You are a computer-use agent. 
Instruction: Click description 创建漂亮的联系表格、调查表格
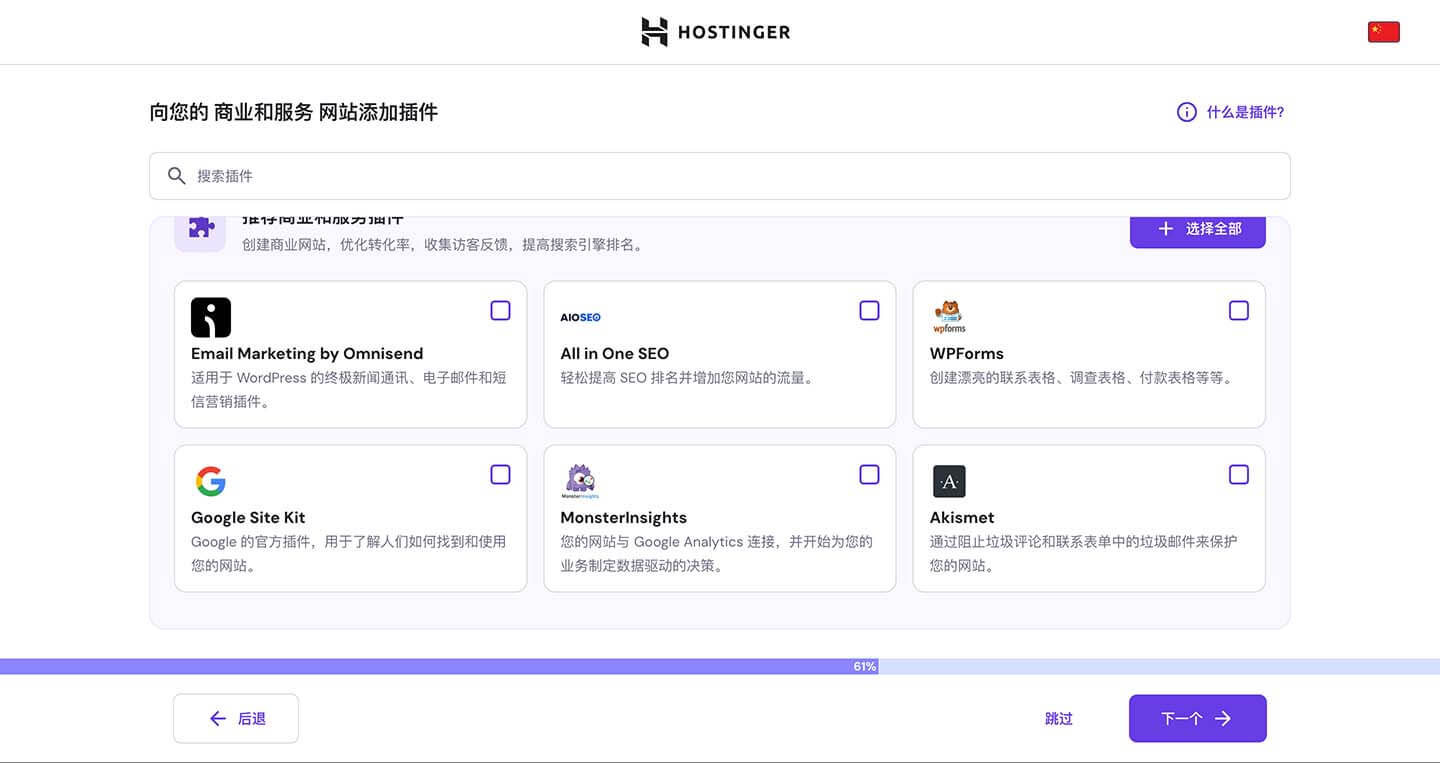(x=1083, y=378)
